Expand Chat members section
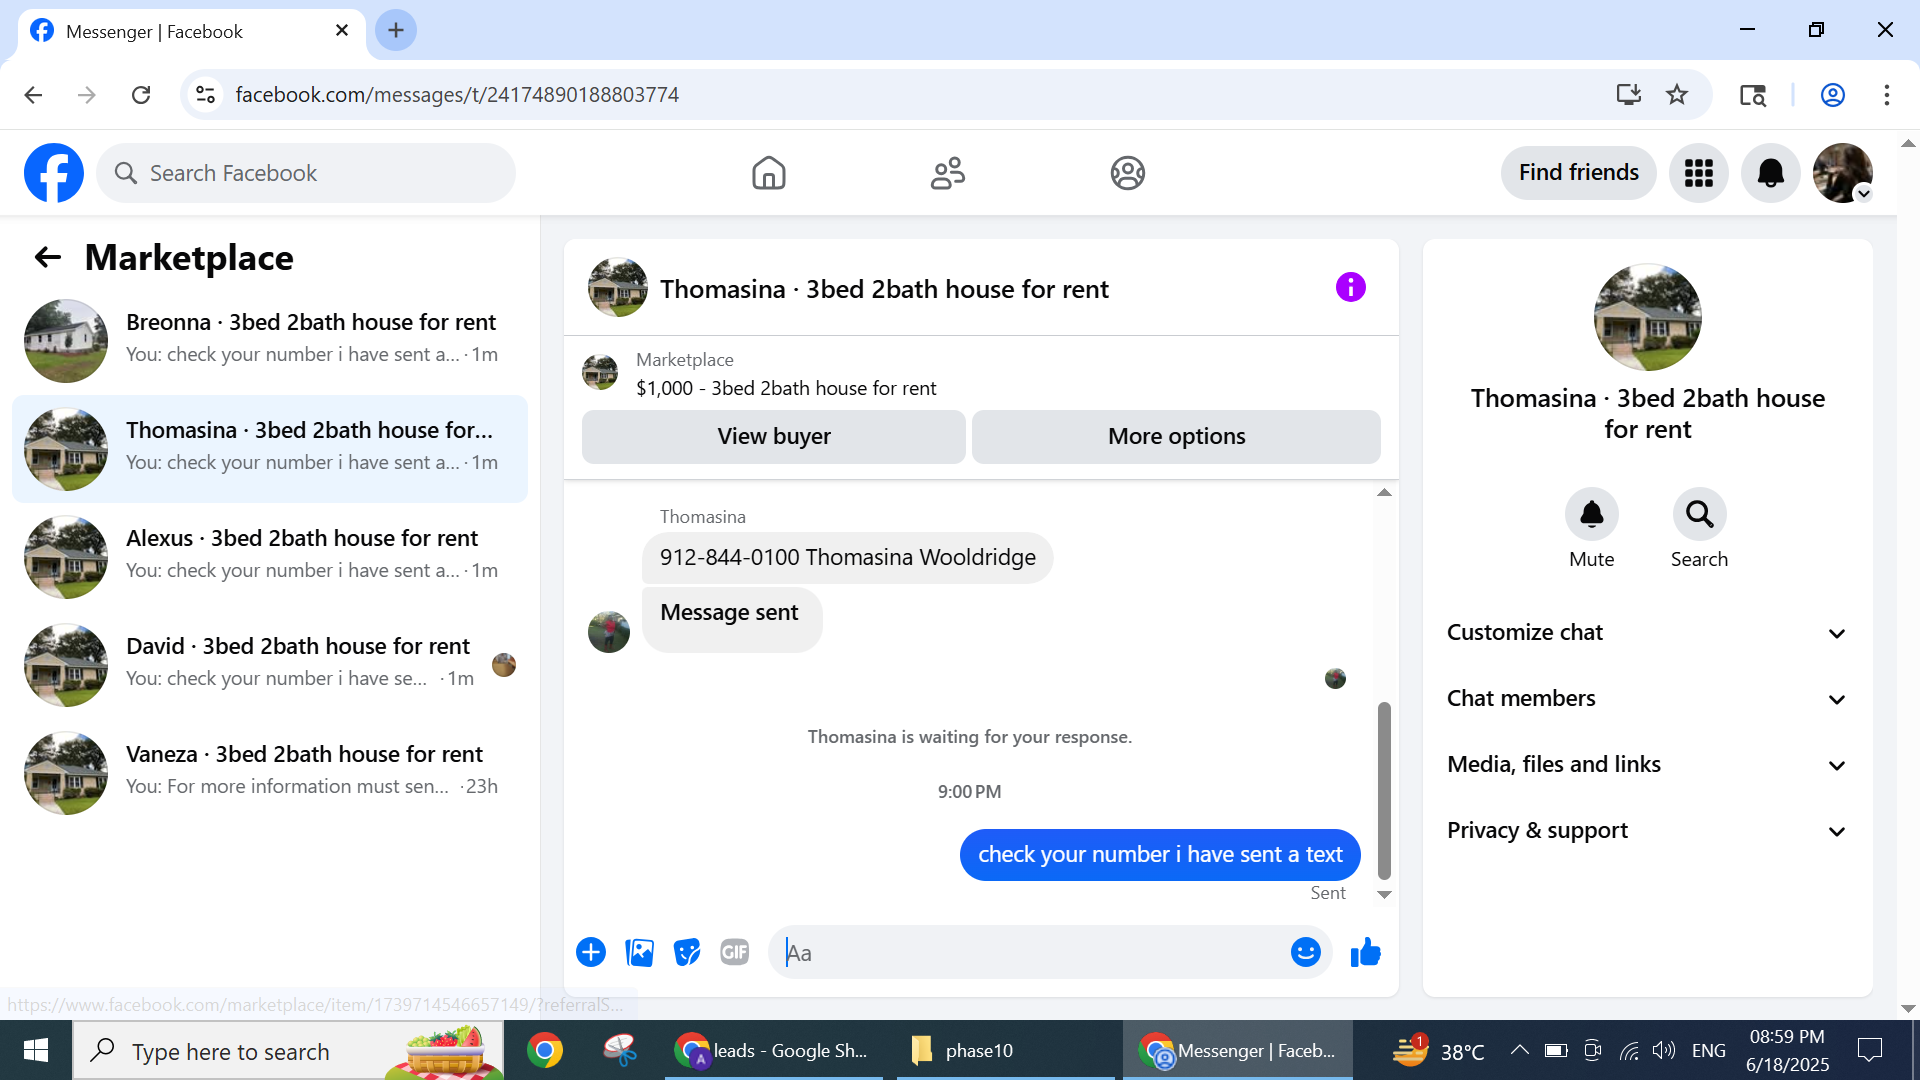The height and width of the screenshot is (1080, 1920). click(1647, 699)
